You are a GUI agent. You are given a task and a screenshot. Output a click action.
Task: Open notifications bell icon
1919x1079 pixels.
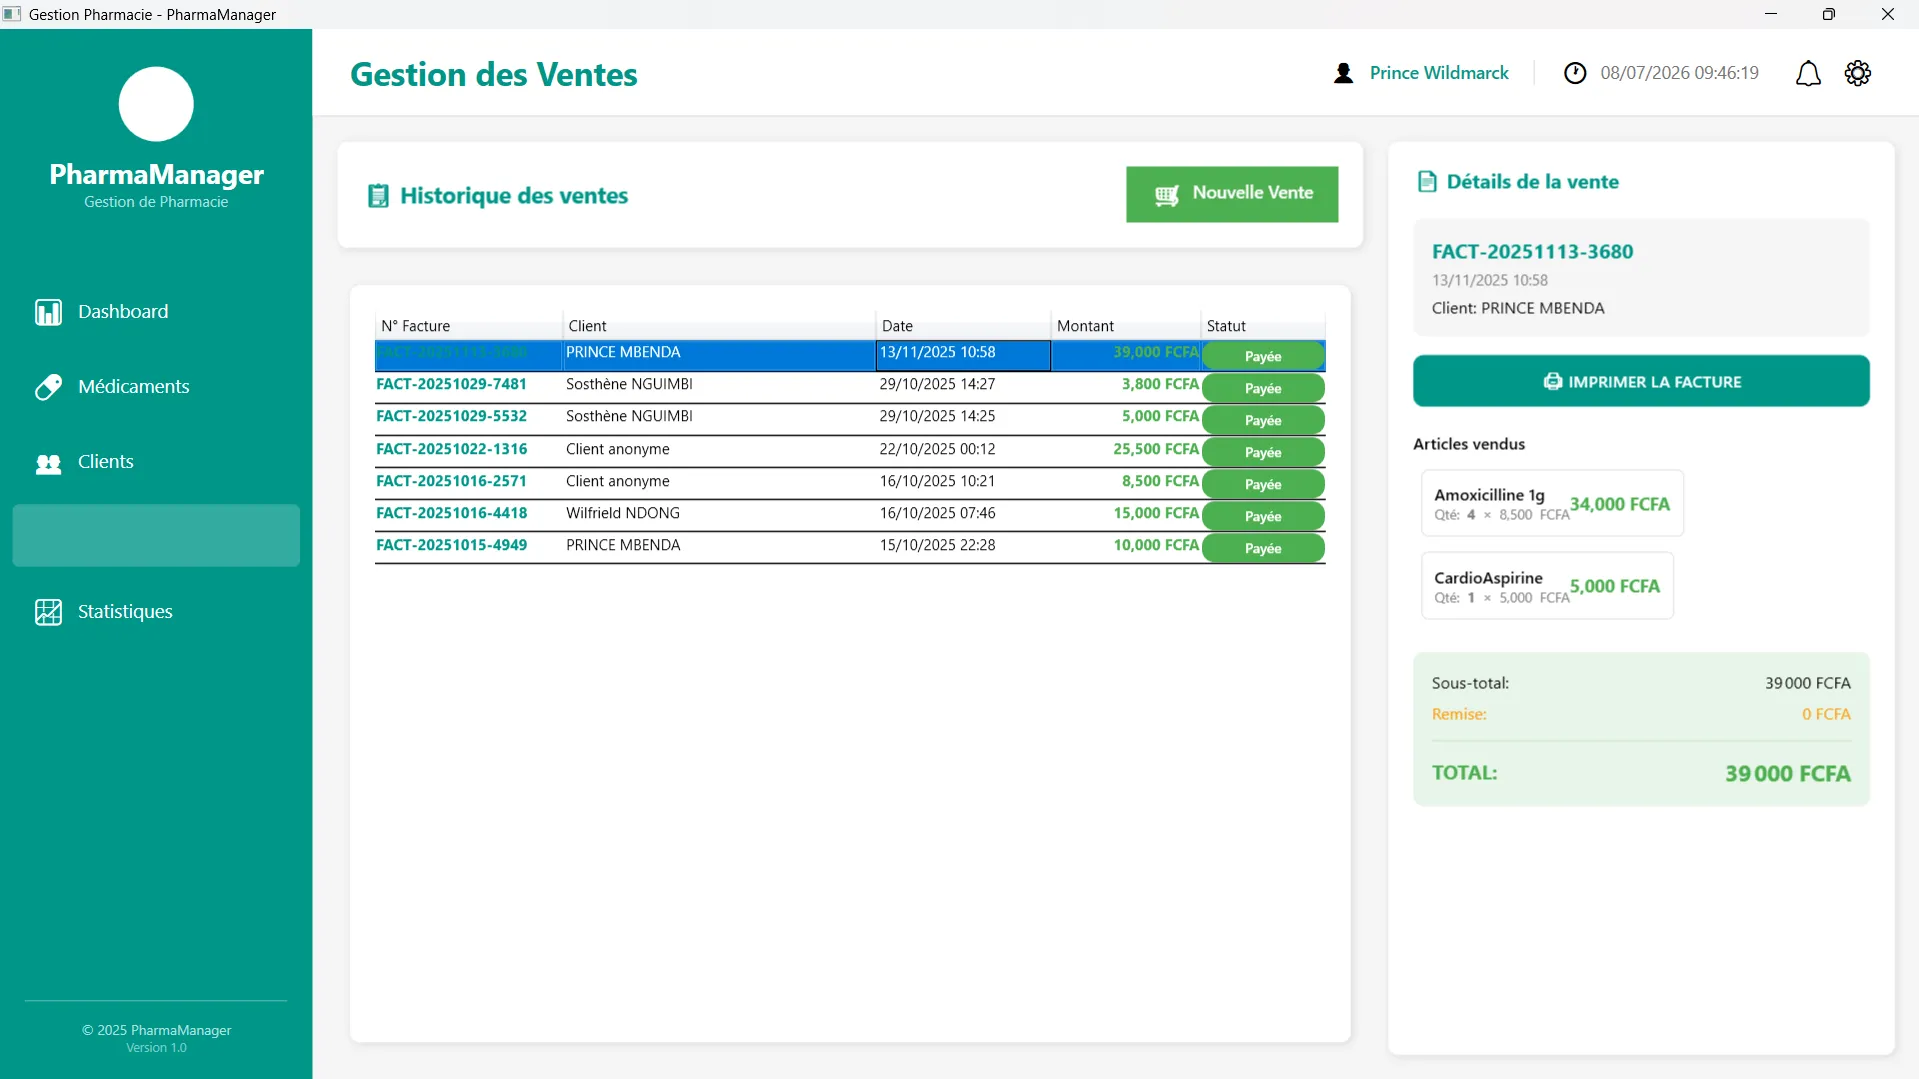click(1808, 74)
